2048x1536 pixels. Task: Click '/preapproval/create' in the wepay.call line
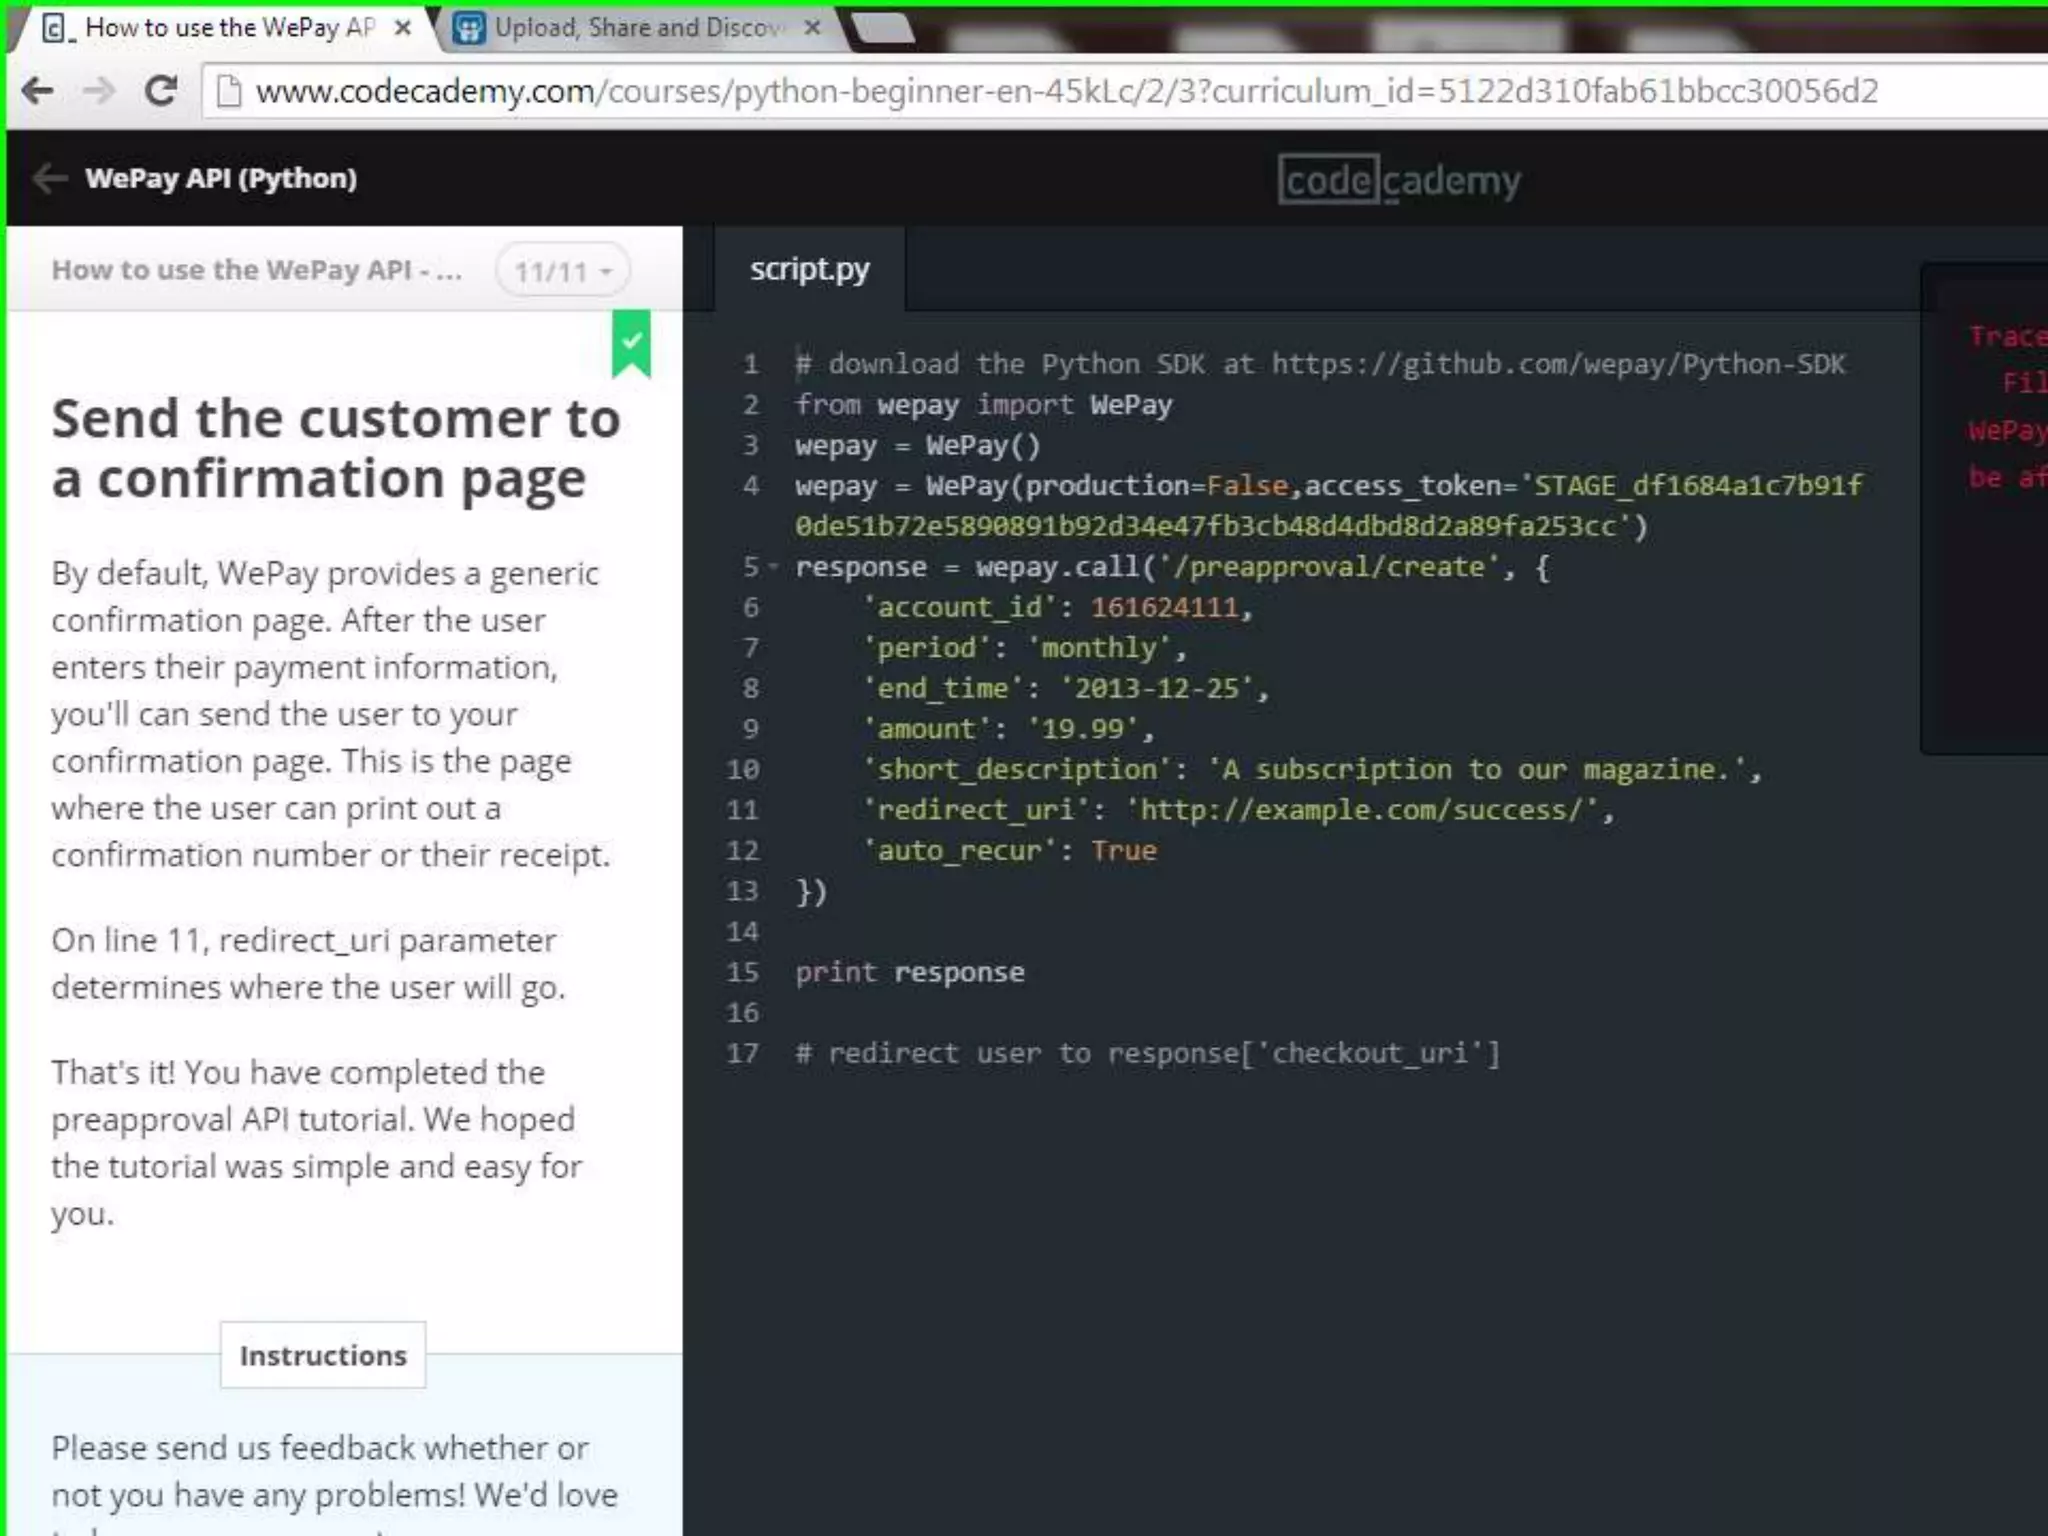pos(1329,567)
